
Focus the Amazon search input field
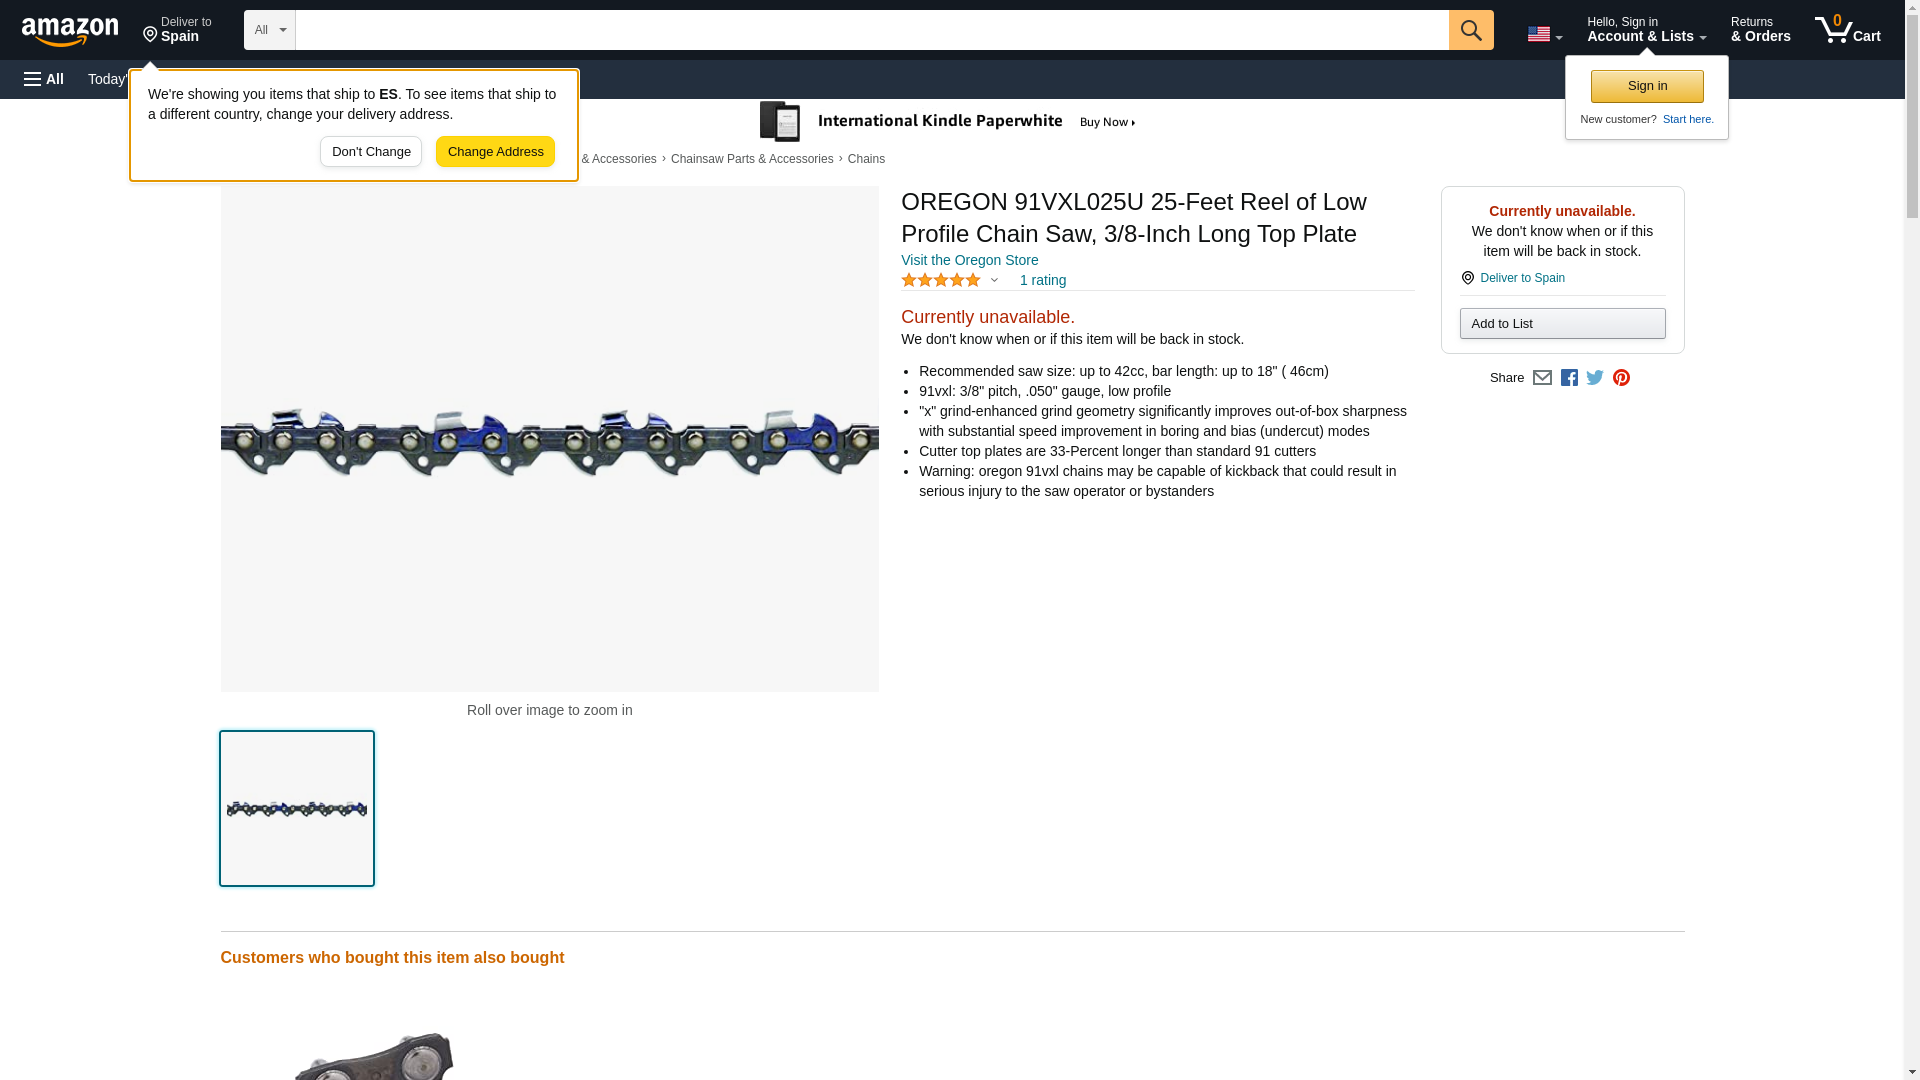(872, 30)
